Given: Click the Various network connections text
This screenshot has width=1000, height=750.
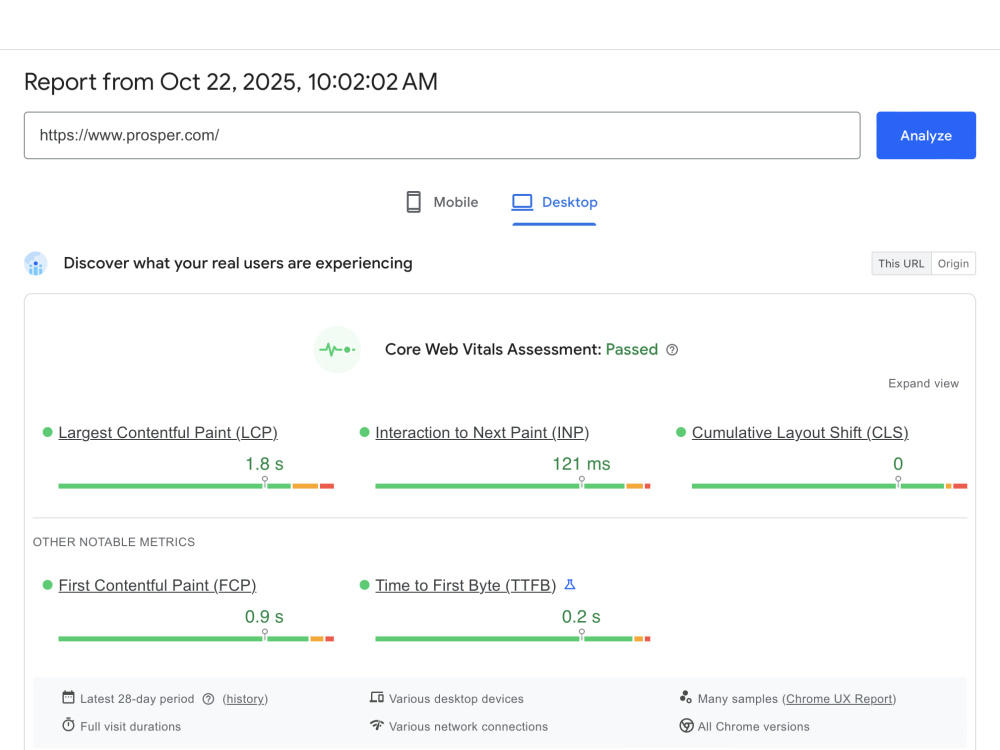Looking at the screenshot, I should point(468,726).
